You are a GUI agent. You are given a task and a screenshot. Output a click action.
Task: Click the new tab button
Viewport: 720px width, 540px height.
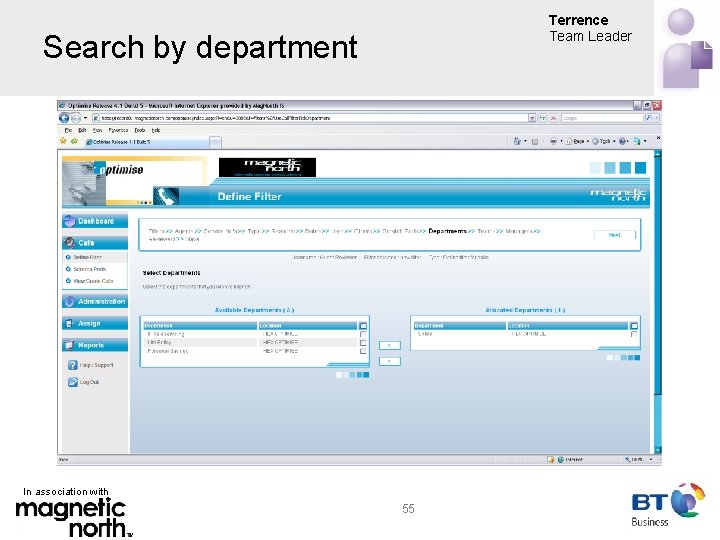215,142
